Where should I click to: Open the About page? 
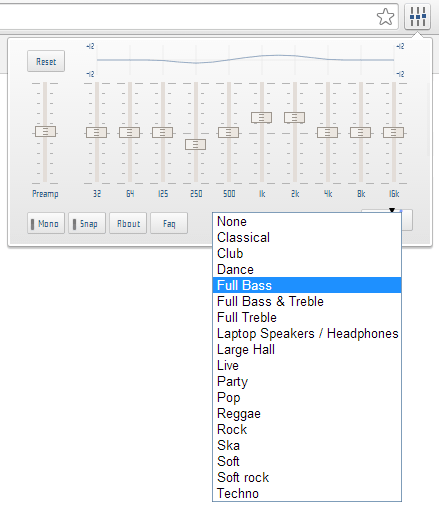click(x=128, y=223)
